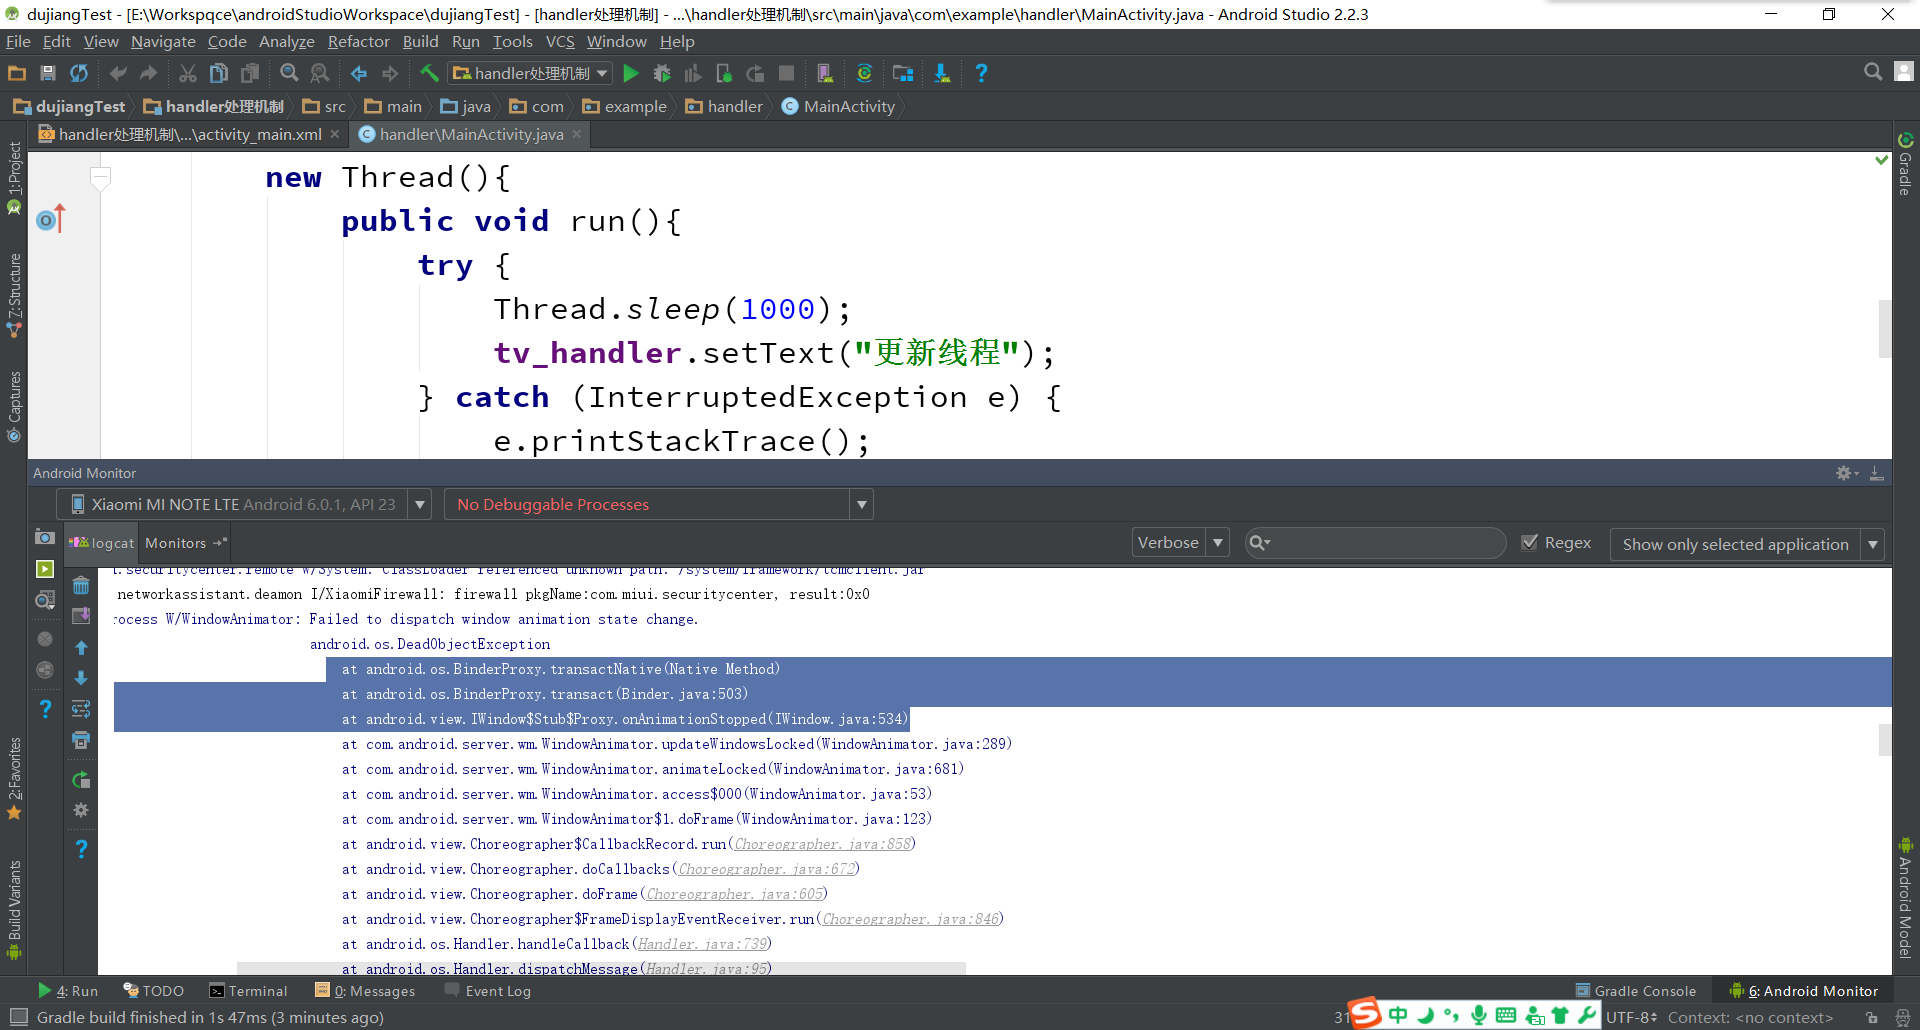Click the Debug bug icon

point(662,73)
